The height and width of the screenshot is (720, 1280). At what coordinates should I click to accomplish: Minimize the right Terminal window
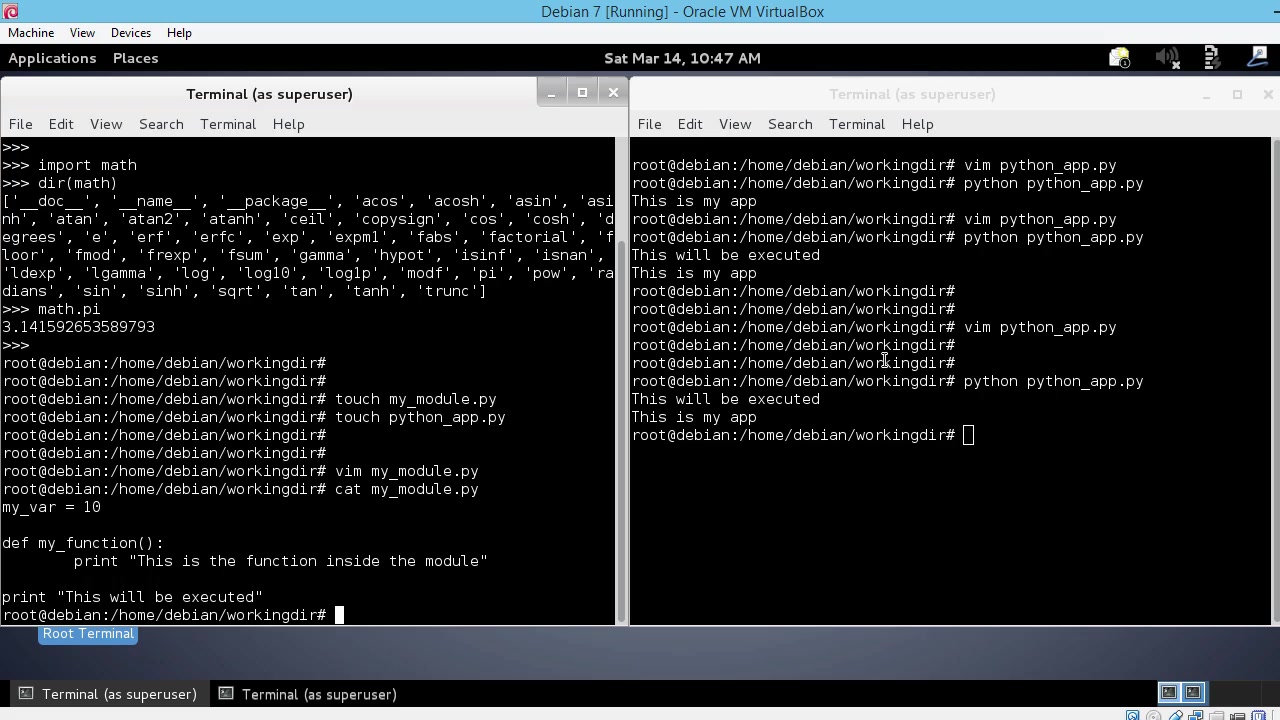[1206, 94]
